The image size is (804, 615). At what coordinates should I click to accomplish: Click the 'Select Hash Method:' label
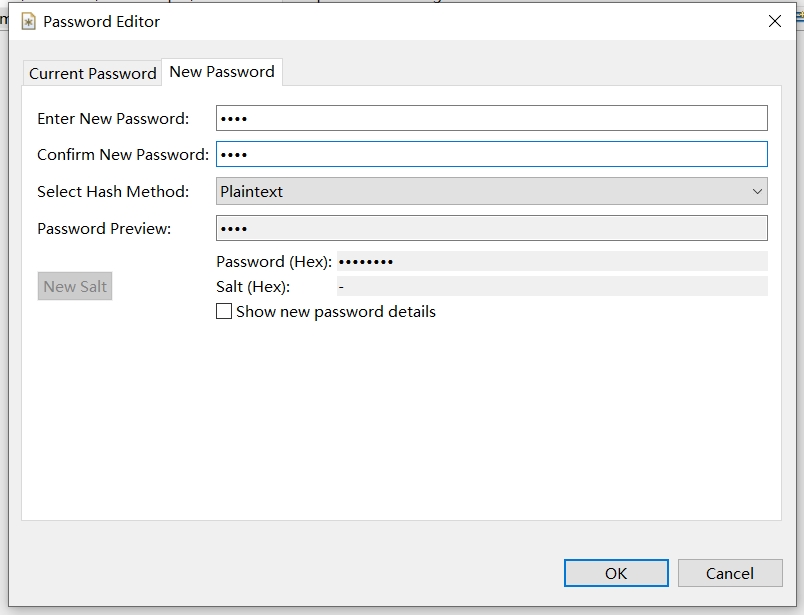[x=113, y=191]
